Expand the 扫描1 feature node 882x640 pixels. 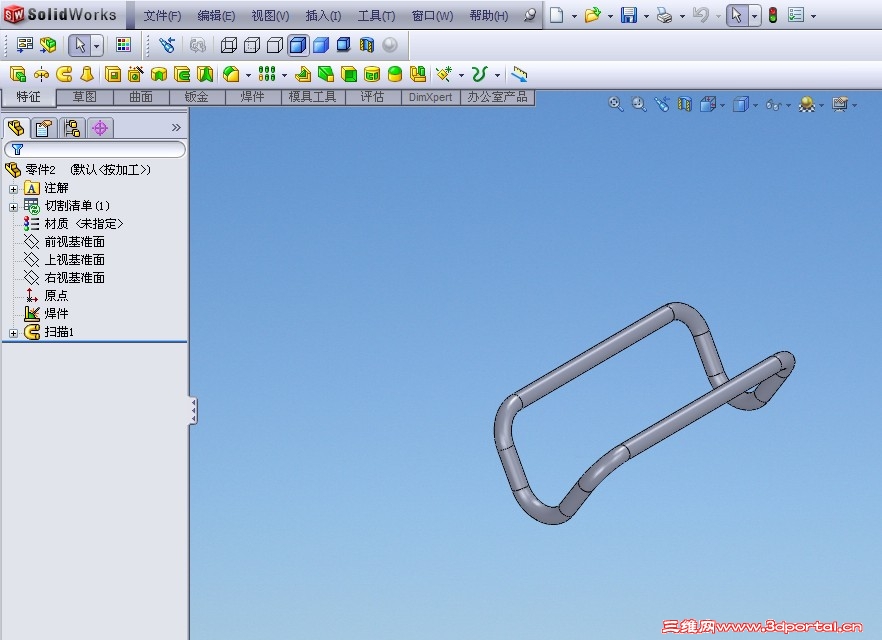(14, 333)
